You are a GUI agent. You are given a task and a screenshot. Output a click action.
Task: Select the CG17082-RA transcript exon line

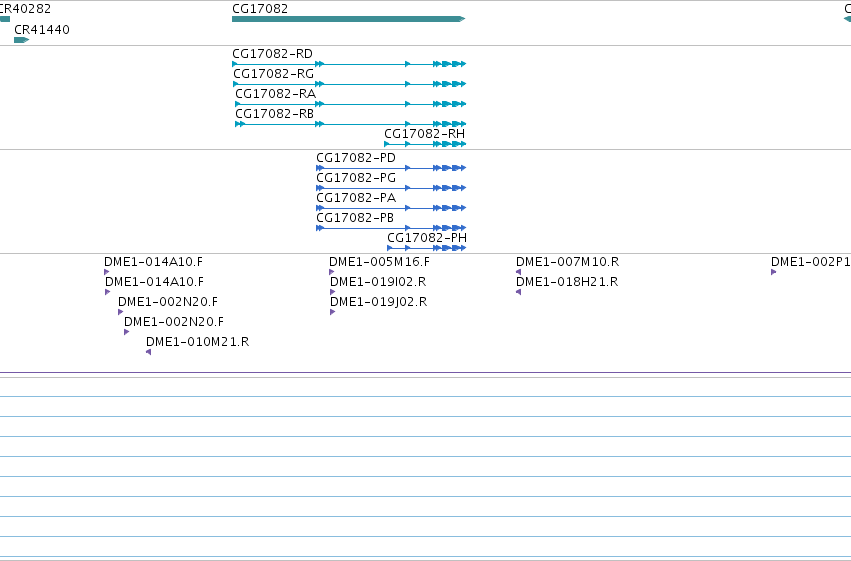(351, 104)
